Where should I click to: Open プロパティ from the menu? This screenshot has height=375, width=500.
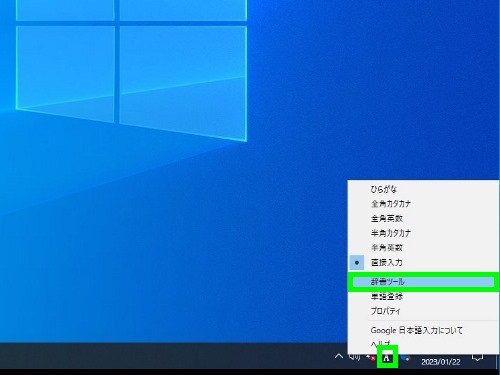pyautogui.click(x=423, y=311)
